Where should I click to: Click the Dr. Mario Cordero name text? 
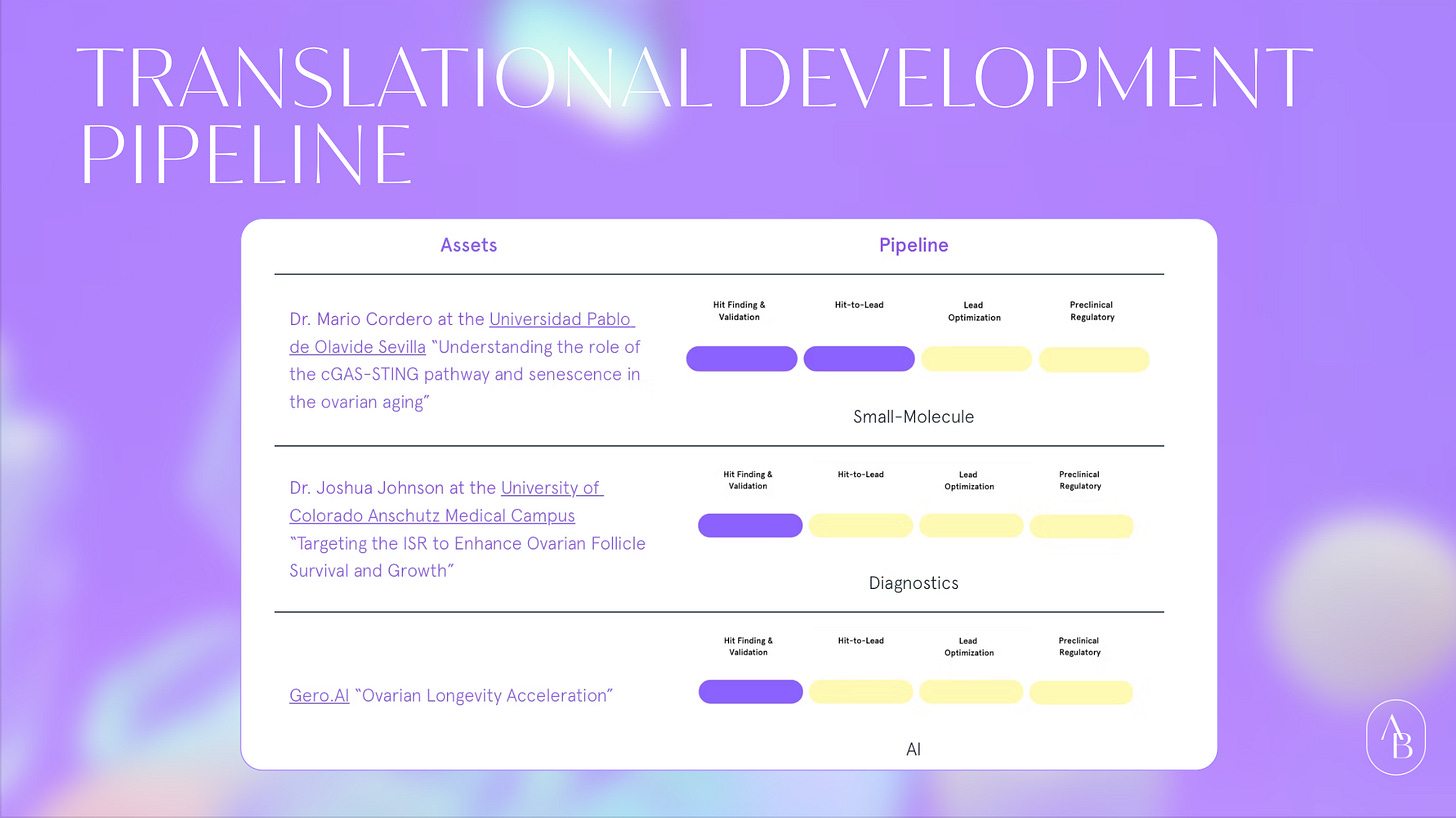point(363,319)
